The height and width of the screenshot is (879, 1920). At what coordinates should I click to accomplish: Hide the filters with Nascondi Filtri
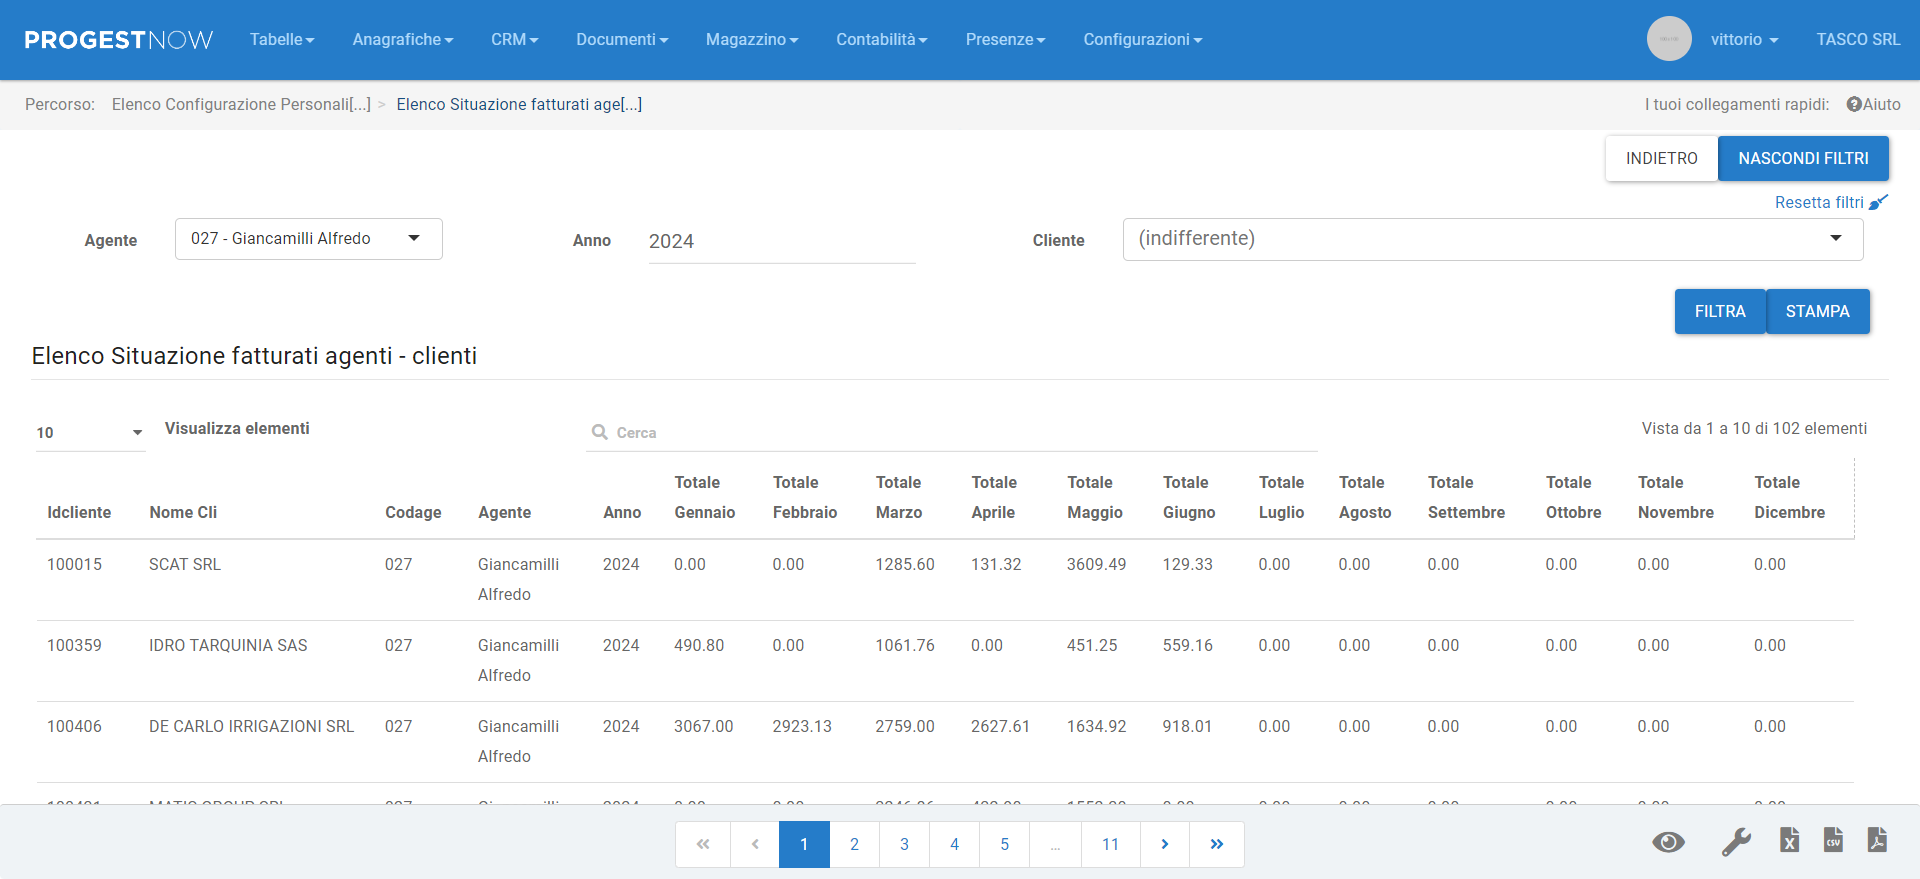coord(1802,158)
